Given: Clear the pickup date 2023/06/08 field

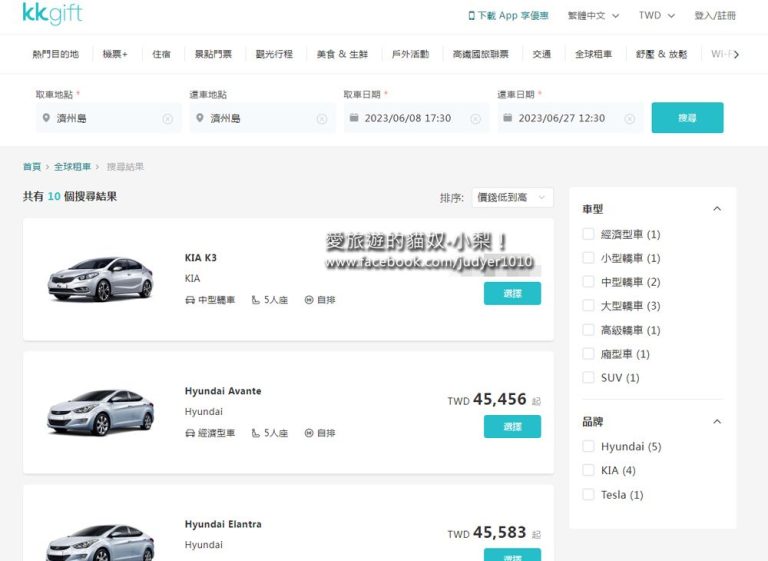Looking at the screenshot, I should 476,119.
